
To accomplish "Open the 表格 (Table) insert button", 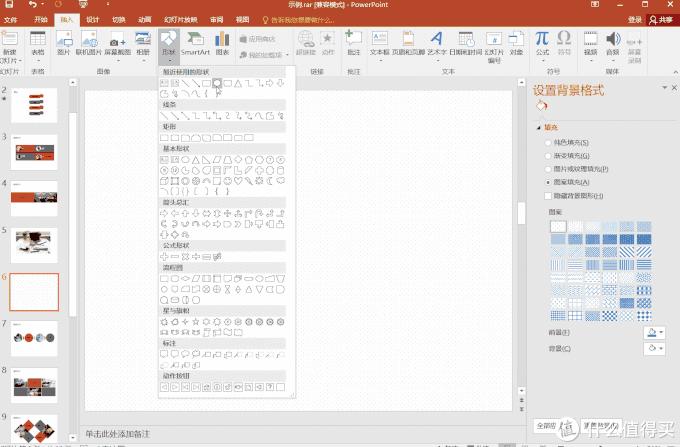I will tap(38, 44).
